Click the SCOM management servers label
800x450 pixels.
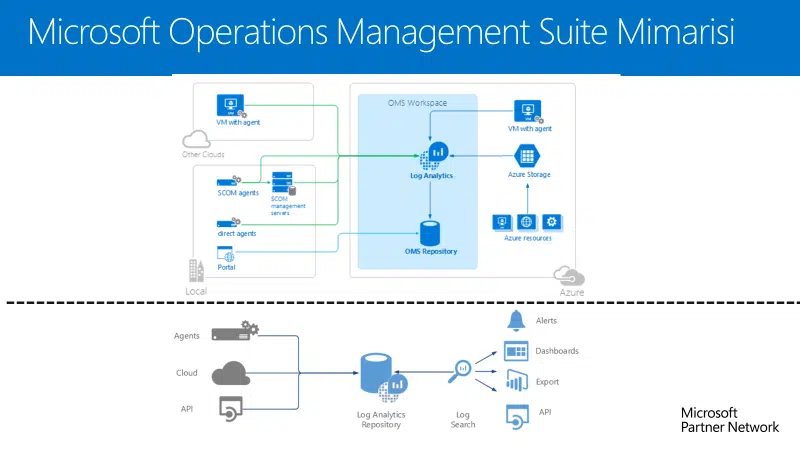tap(288, 206)
